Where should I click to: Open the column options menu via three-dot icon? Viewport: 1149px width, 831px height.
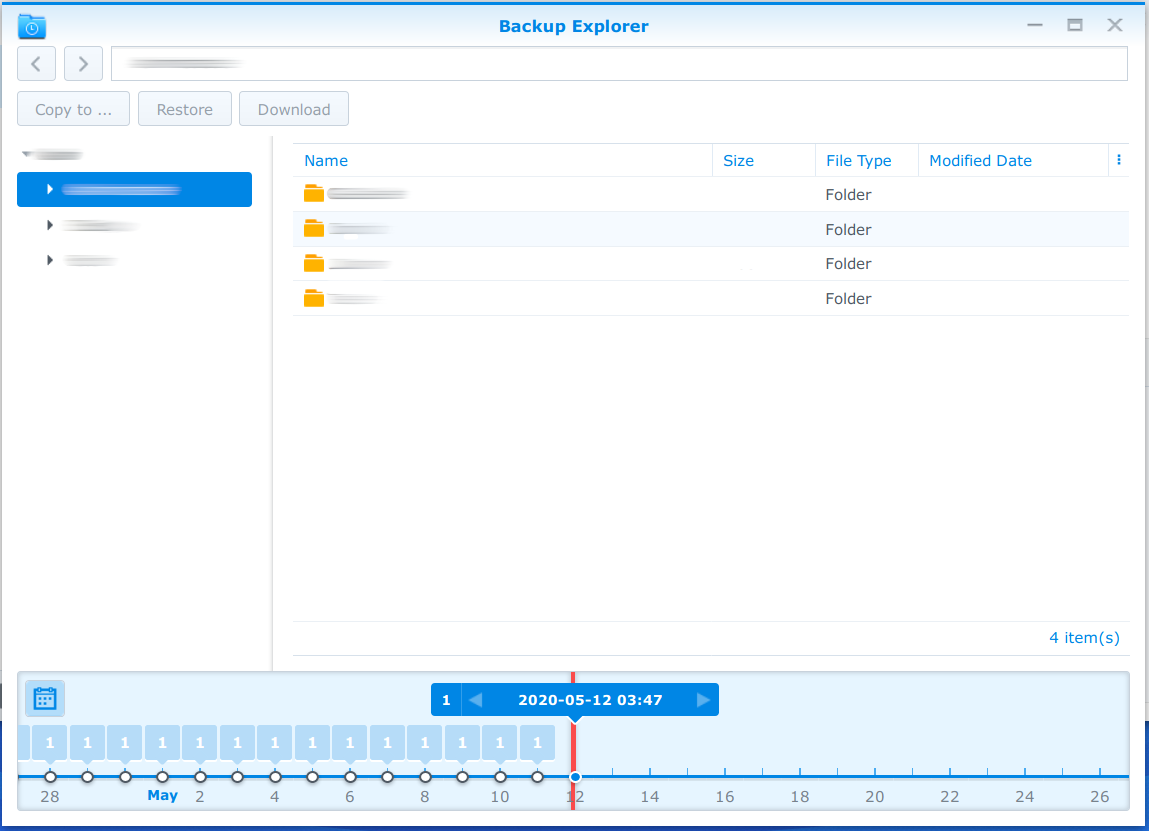click(x=1118, y=159)
